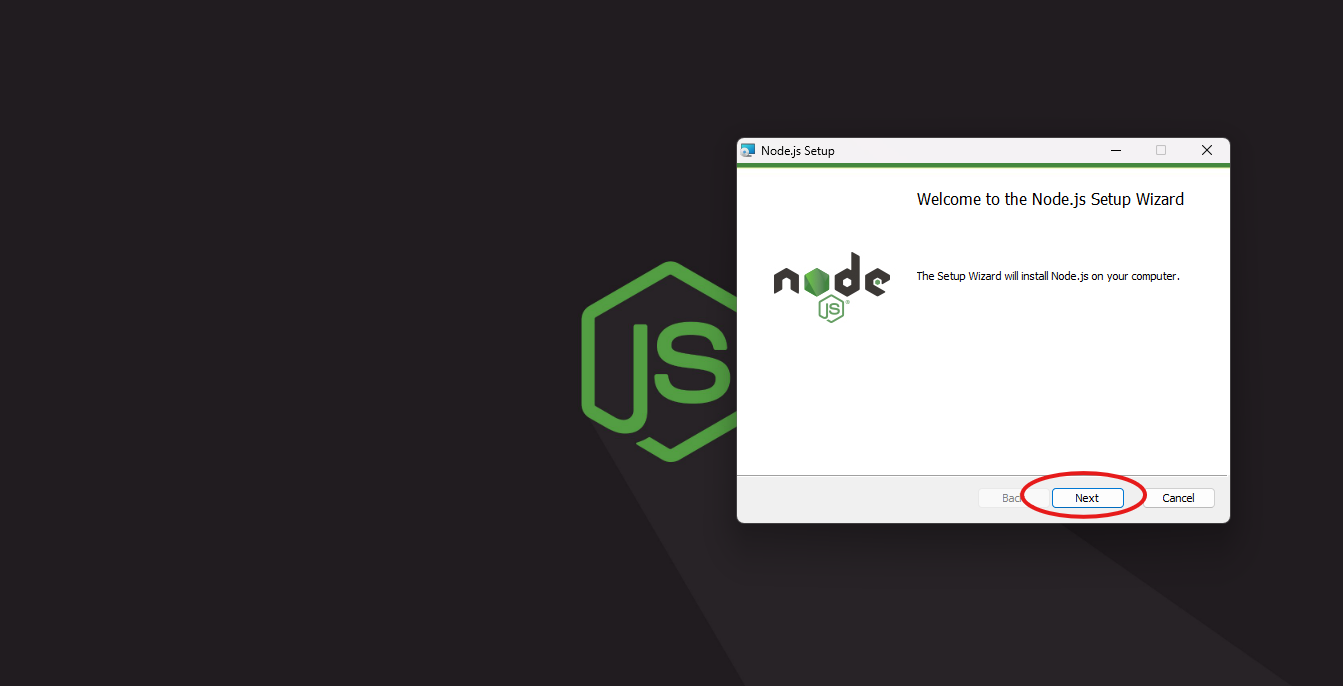
Task: Cancel the Node.js installation
Action: [1178, 498]
